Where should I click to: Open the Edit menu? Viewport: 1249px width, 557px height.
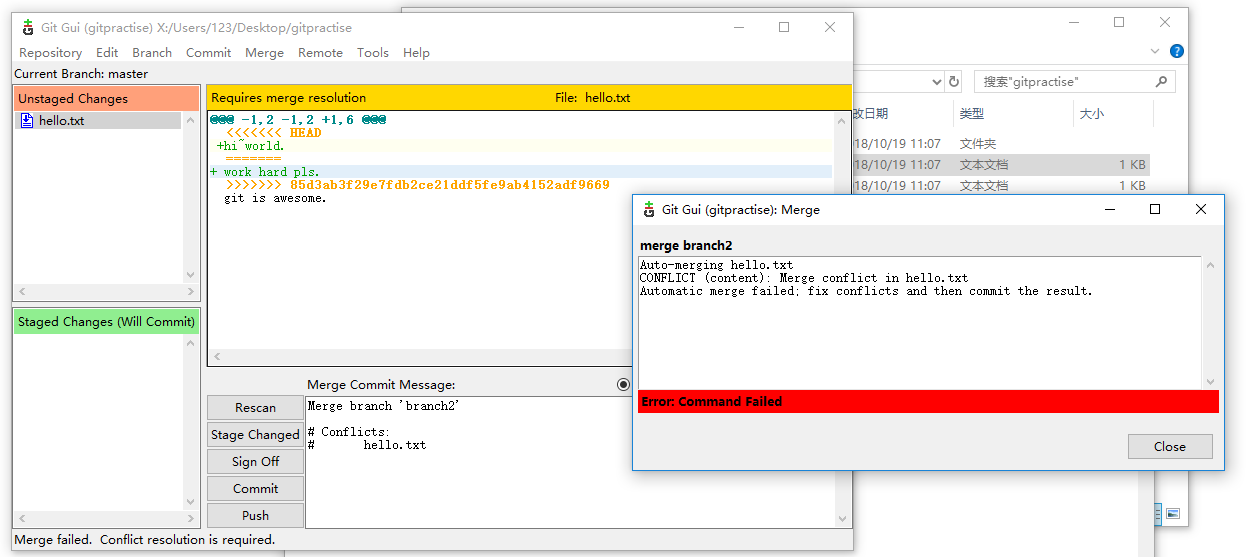point(107,53)
